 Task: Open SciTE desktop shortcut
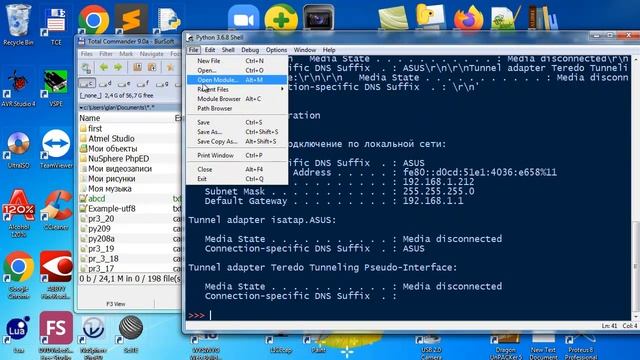131,333
